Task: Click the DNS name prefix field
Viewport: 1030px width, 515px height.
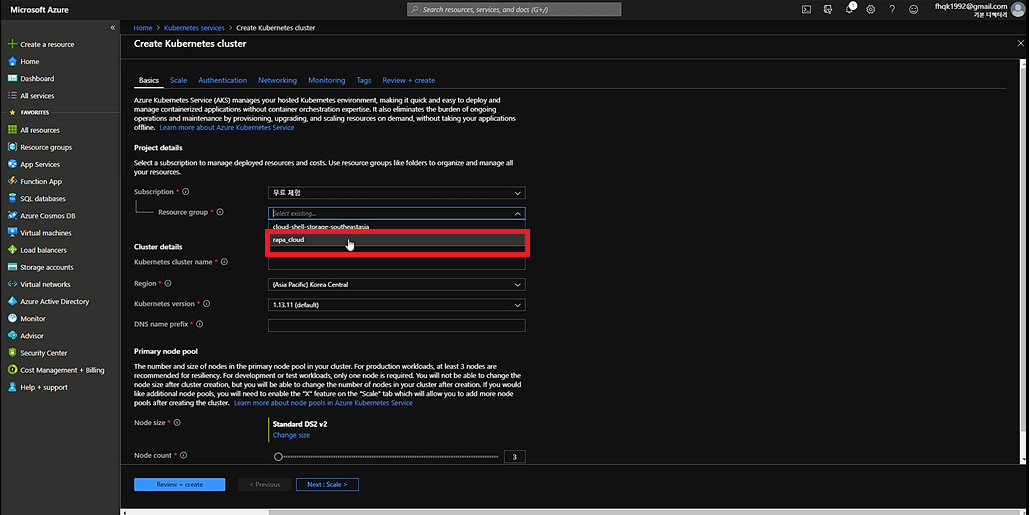Action: tap(397, 325)
